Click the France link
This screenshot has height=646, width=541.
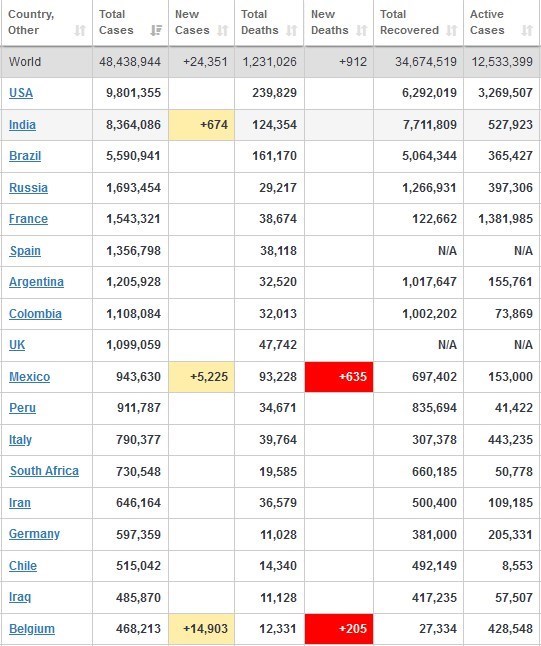tap(28, 219)
